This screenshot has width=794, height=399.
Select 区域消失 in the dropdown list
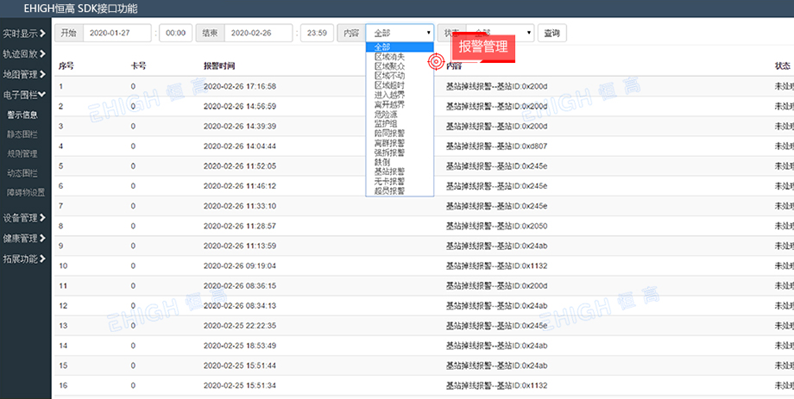(400, 57)
